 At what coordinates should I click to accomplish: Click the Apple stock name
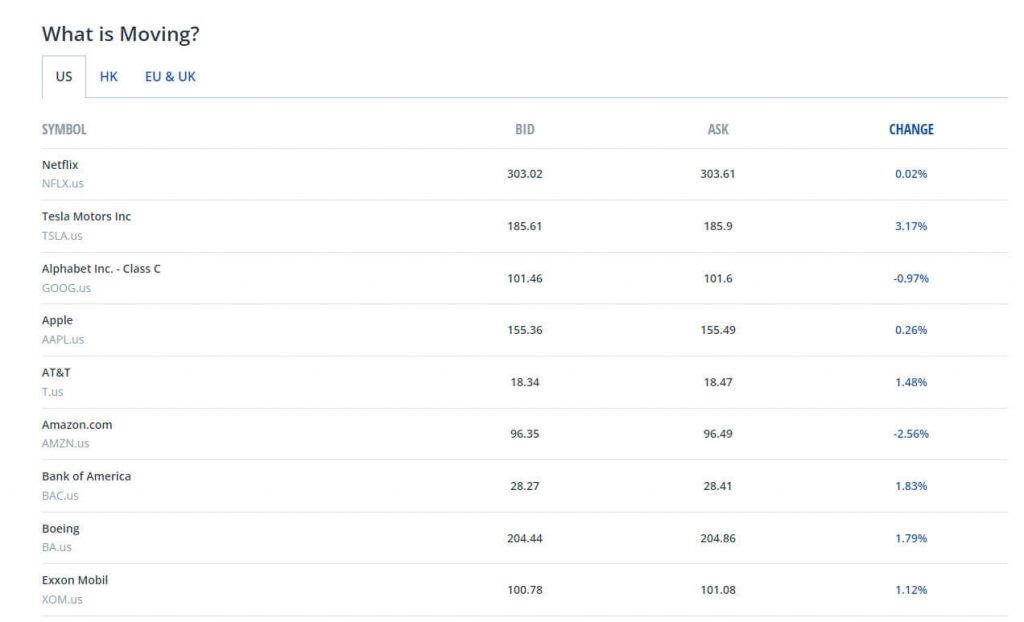click(x=57, y=321)
